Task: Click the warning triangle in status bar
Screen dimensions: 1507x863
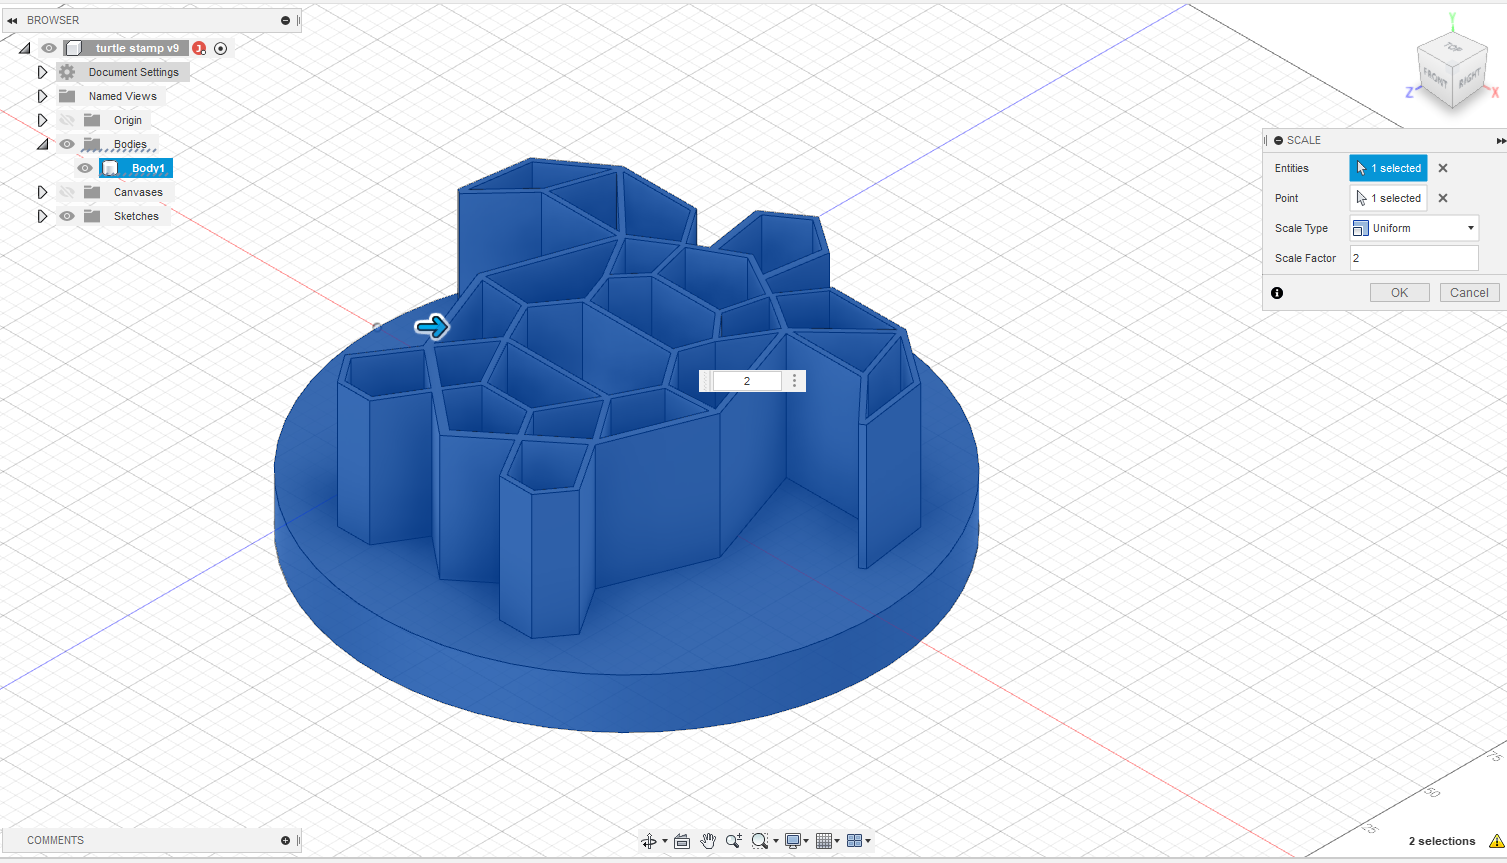Action: pyautogui.click(x=1496, y=841)
